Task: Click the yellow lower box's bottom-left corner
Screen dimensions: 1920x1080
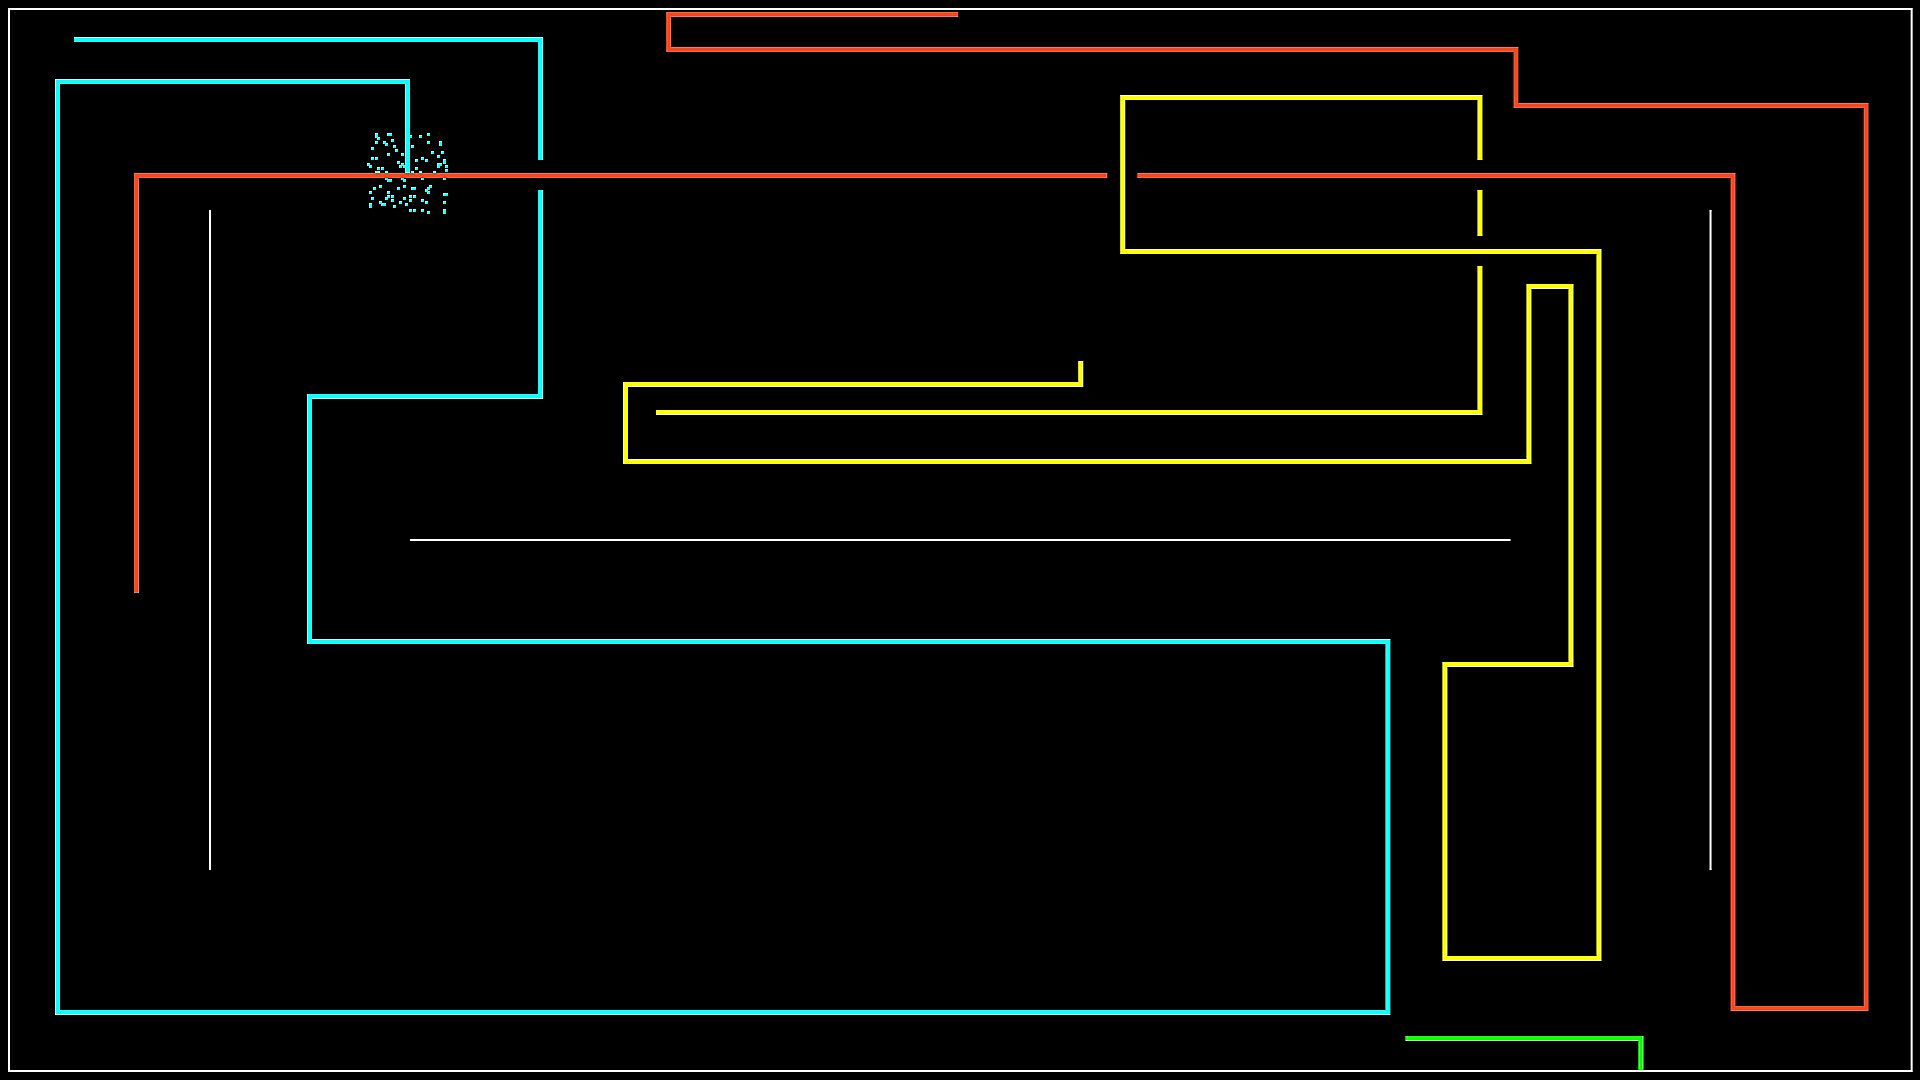Action: pyautogui.click(x=1446, y=958)
